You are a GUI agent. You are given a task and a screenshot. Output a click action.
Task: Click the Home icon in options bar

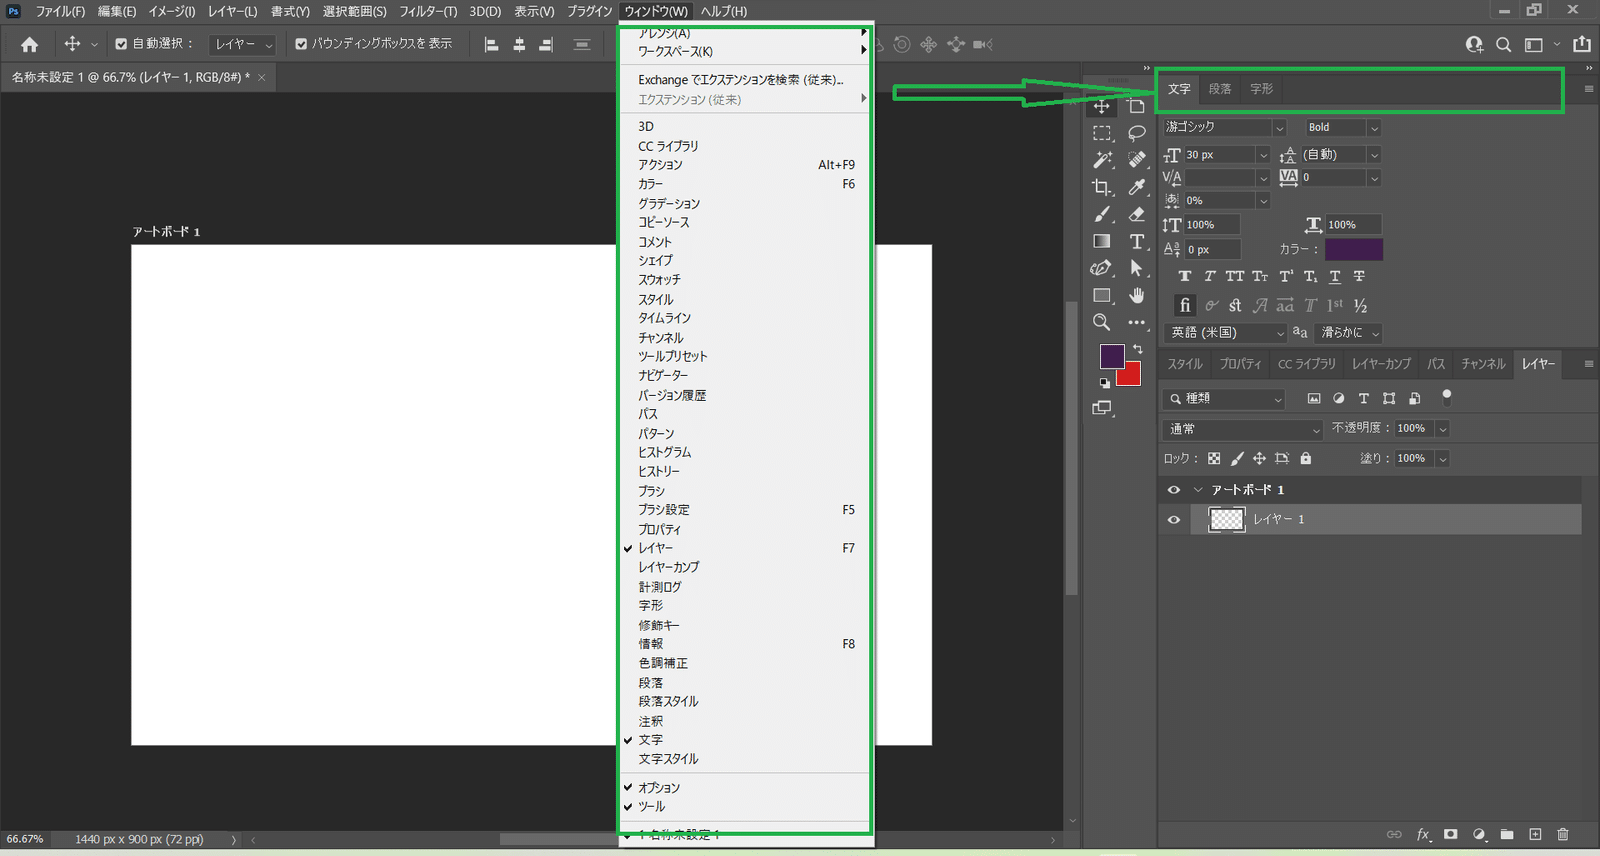(29, 44)
